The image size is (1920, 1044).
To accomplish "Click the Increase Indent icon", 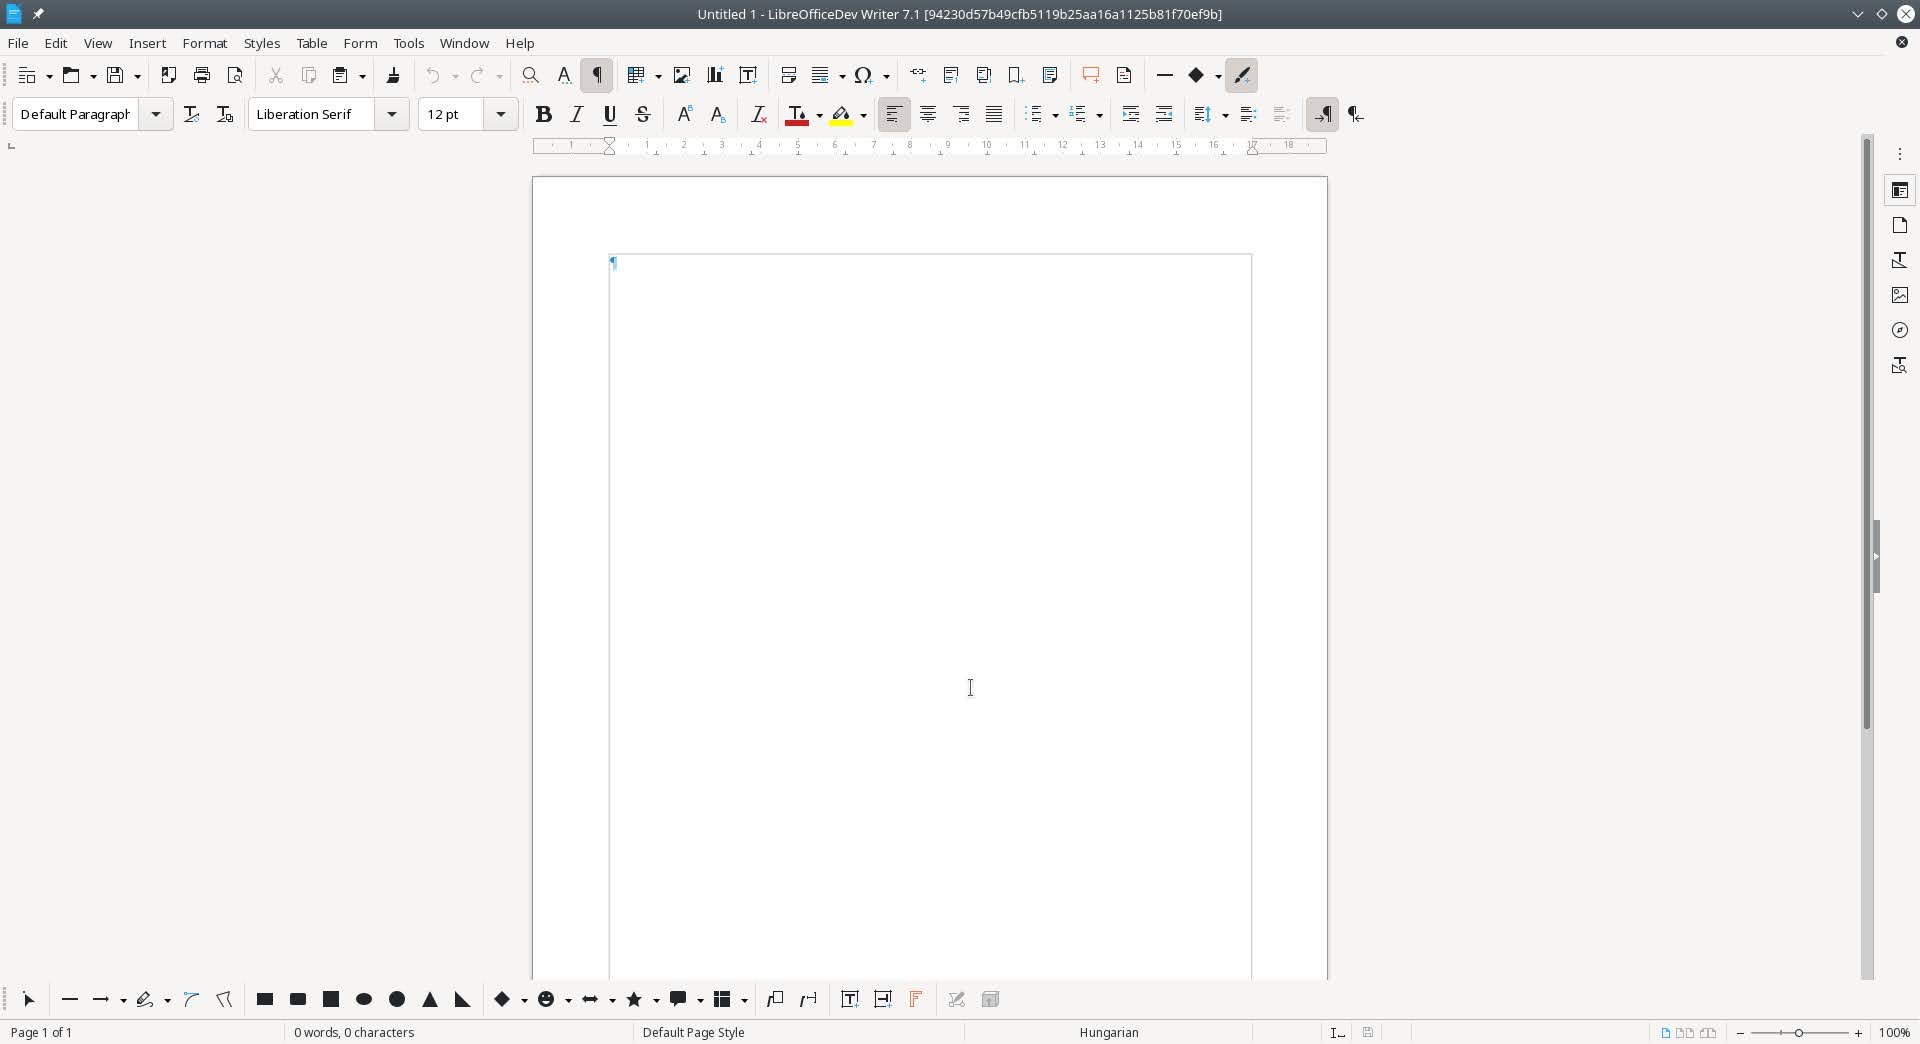I will click(x=1131, y=114).
